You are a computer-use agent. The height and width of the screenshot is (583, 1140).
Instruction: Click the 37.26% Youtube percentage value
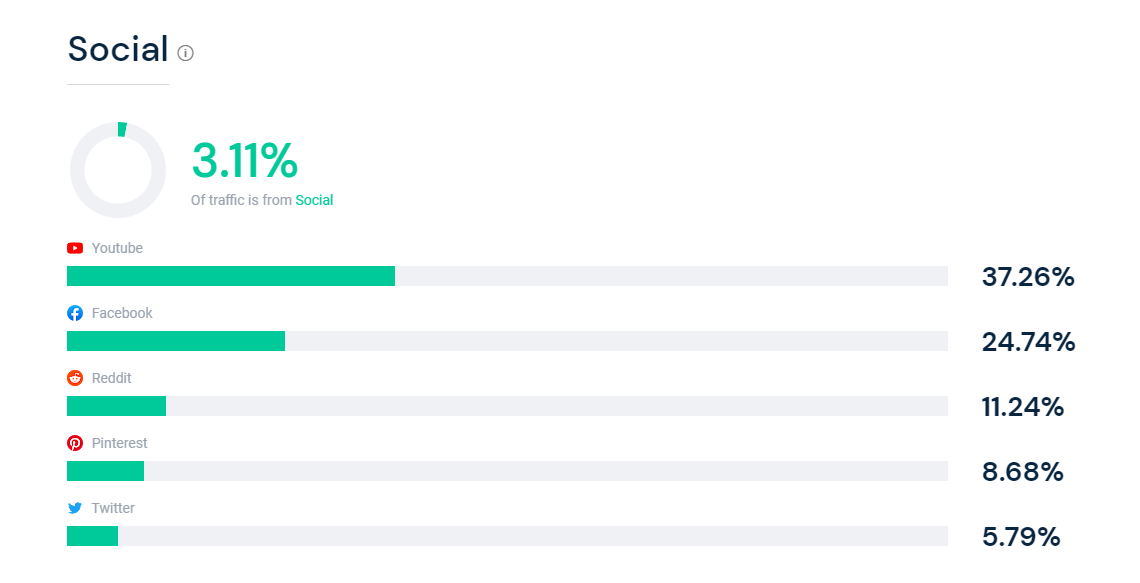[x=1028, y=277]
